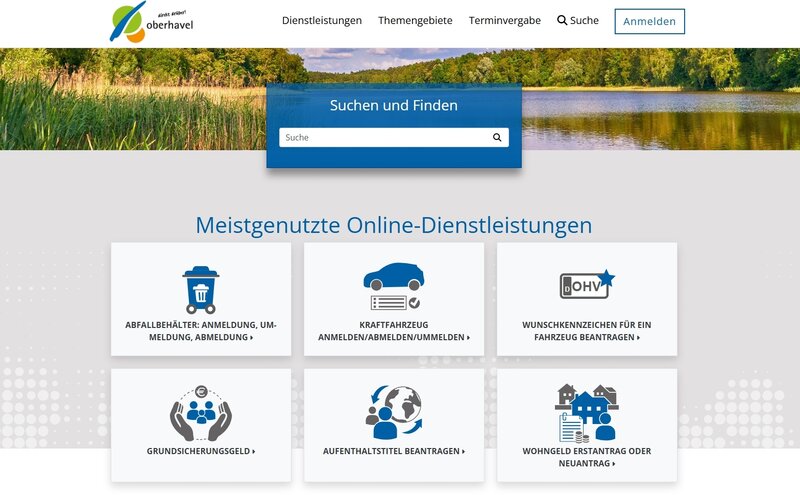The width and height of the screenshot is (800, 495).
Task: Click the waste bin icon
Action: pyautogui.click(x=201, y=290)
